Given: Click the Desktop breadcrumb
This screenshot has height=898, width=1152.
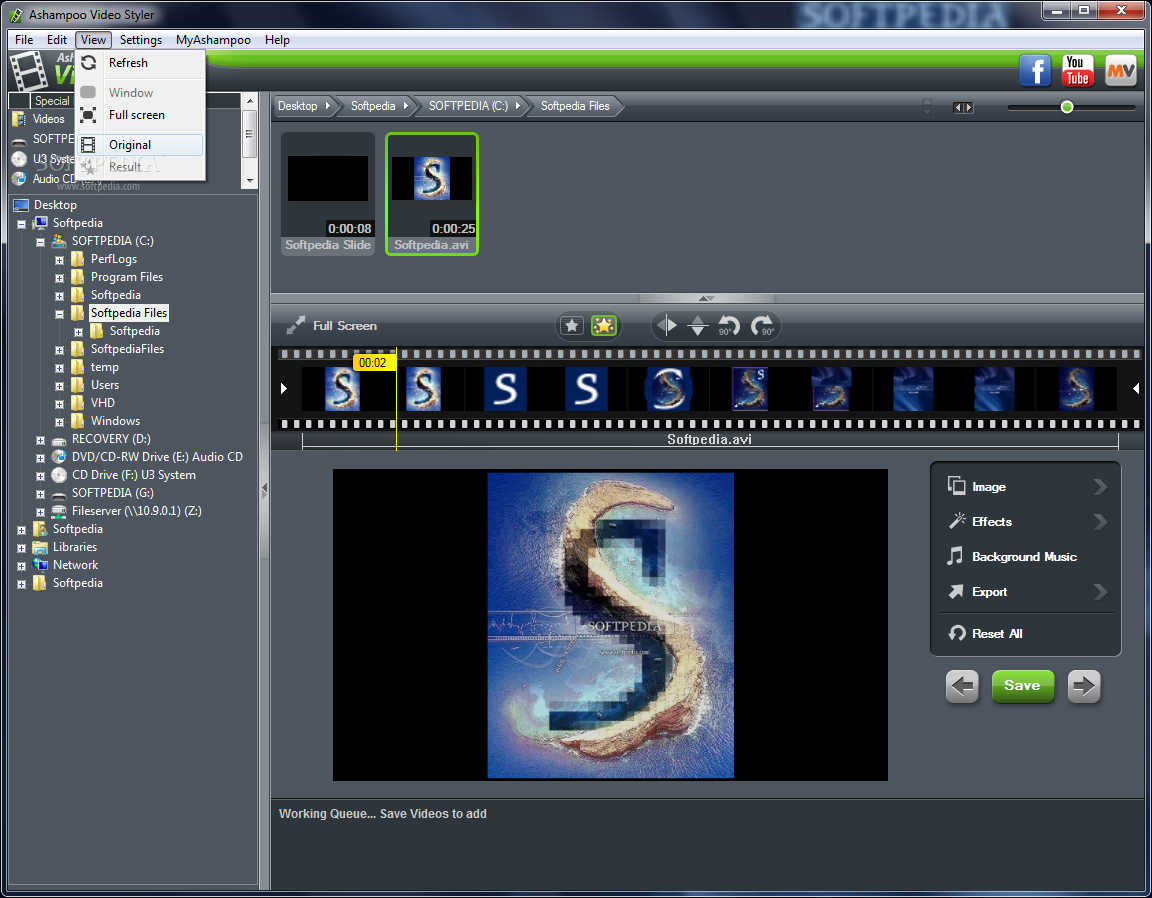Looking at the screenshot, I should pos(298,106).
